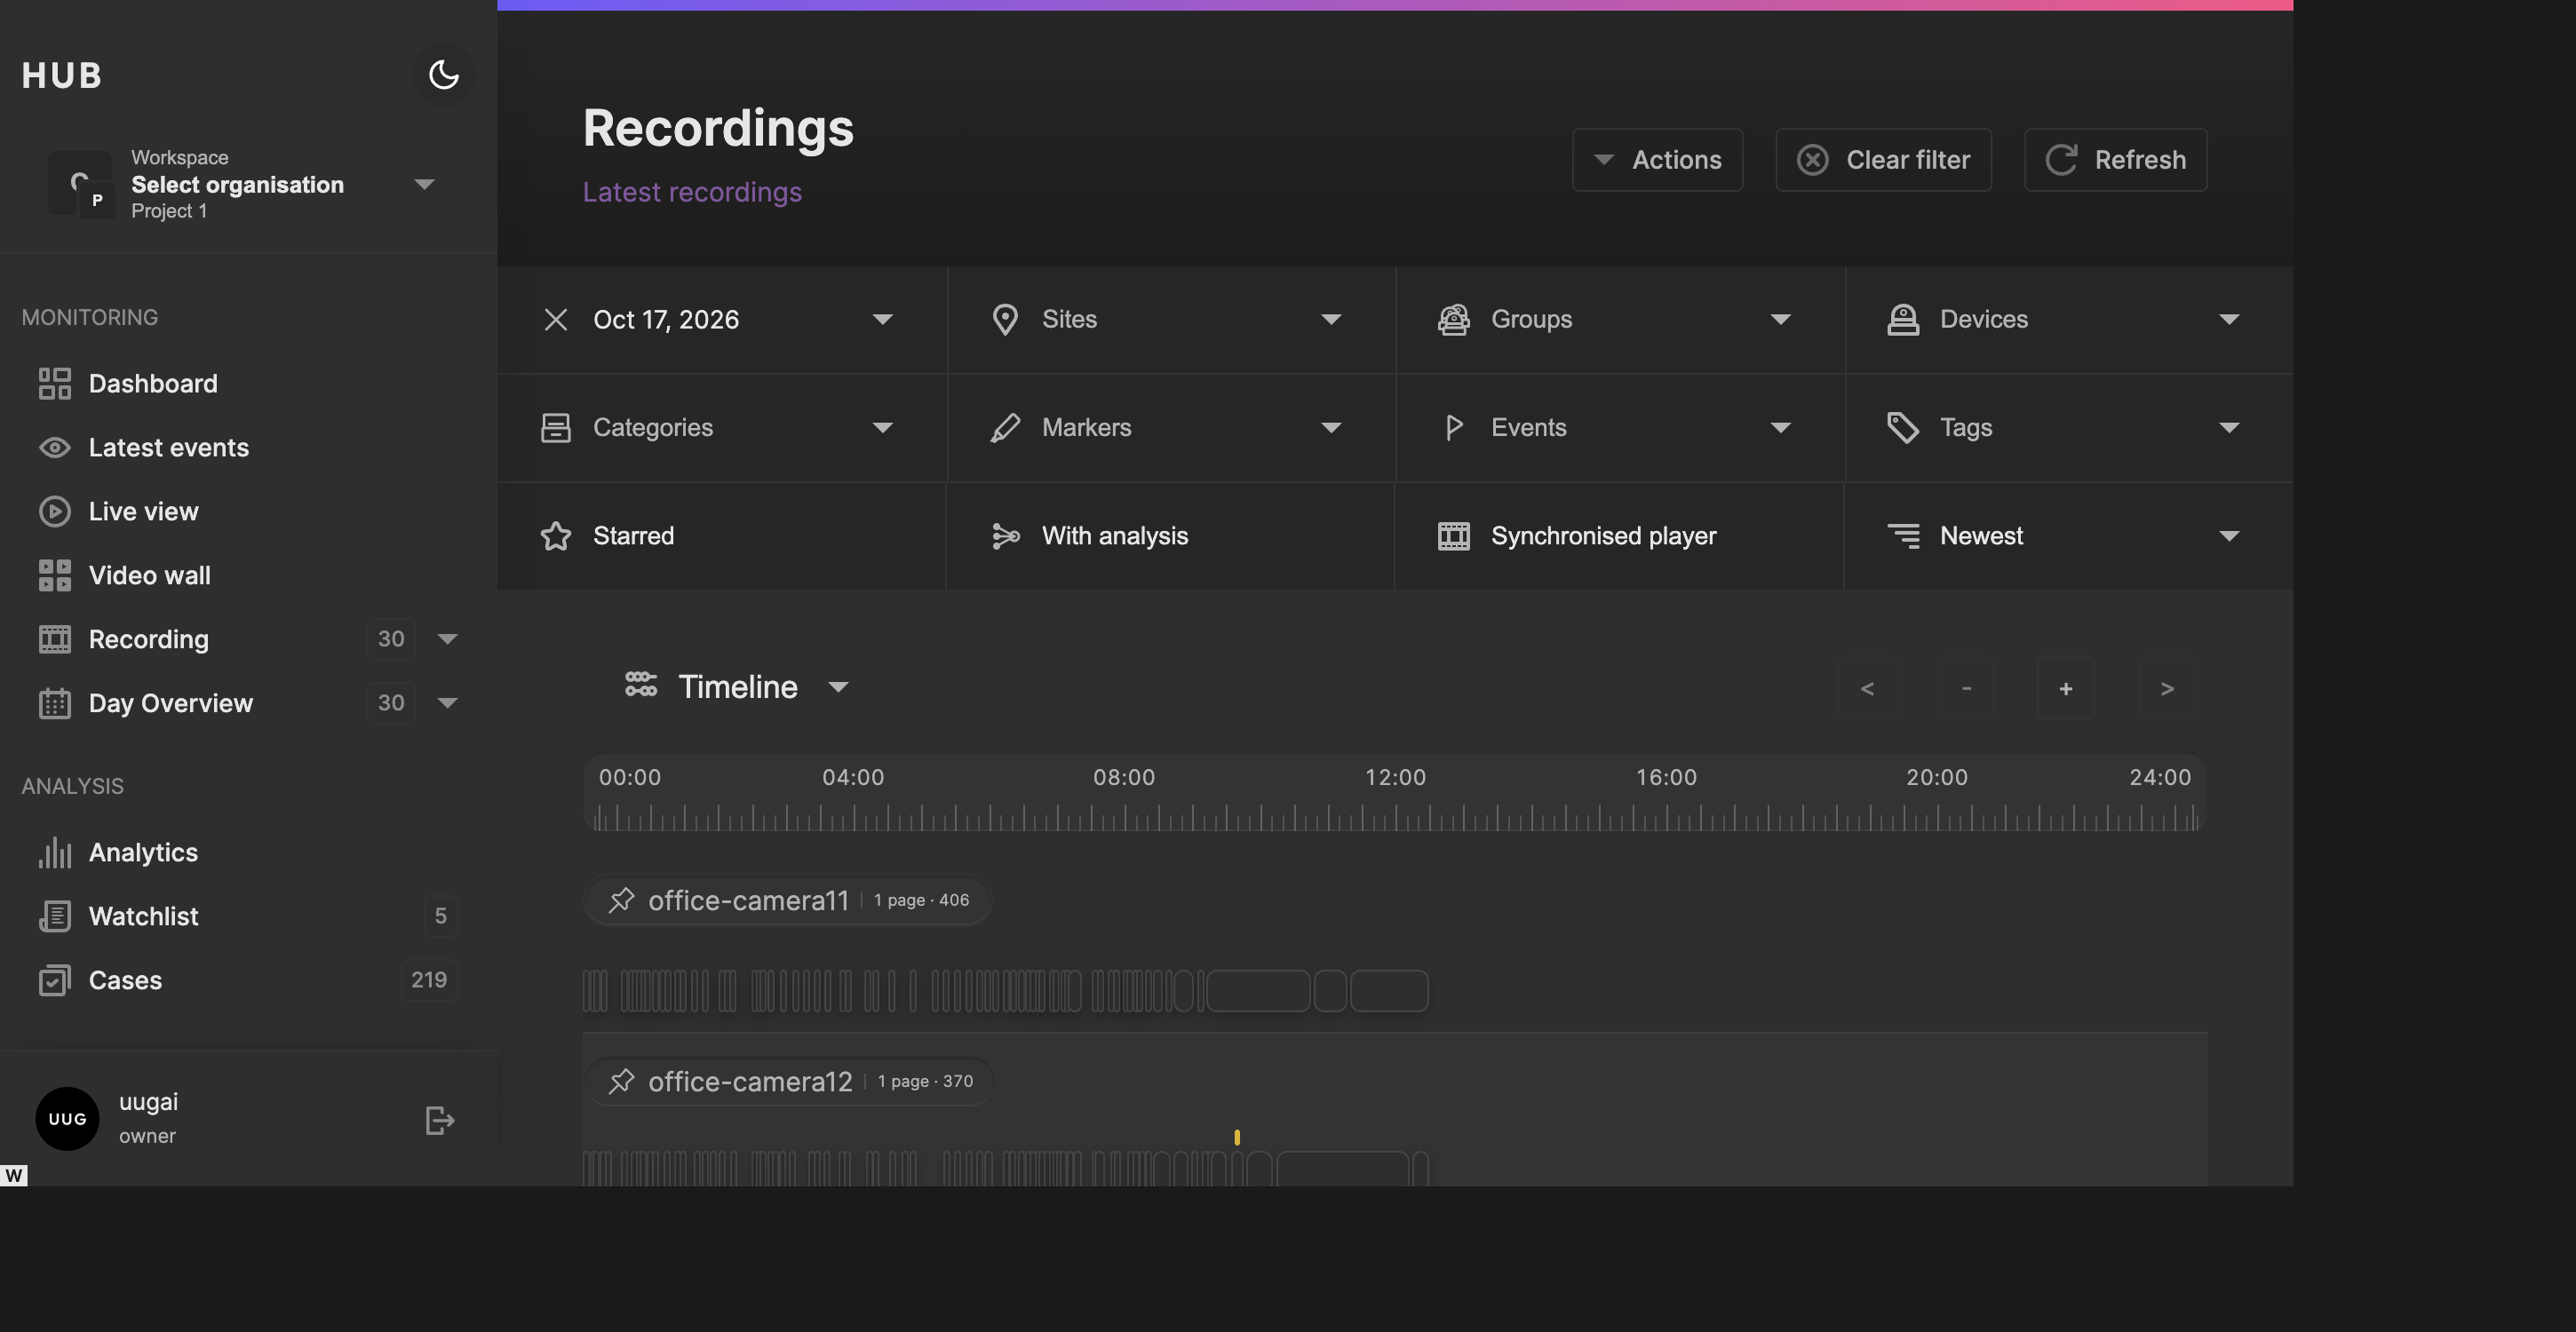2576x1332 pixels.
Task: Click the Clear filter button
Action: coord(1883,160)
